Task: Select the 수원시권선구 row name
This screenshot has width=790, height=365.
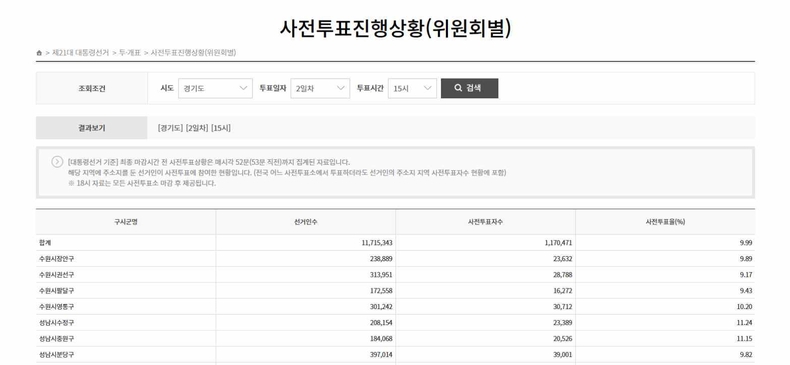Action: pos(56,275)
